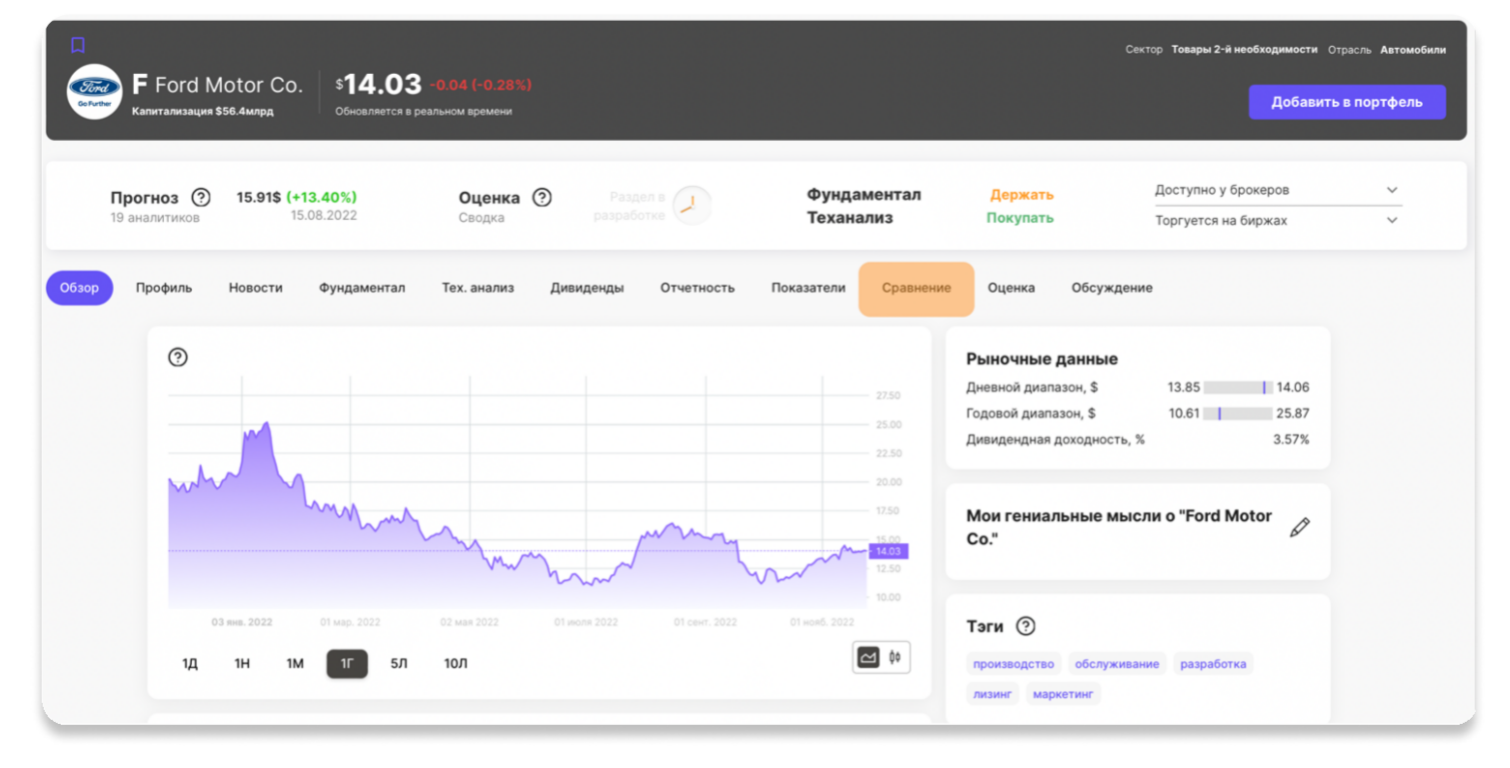Expand the Торгуется на биржах dropdown

click(1277, 221)
